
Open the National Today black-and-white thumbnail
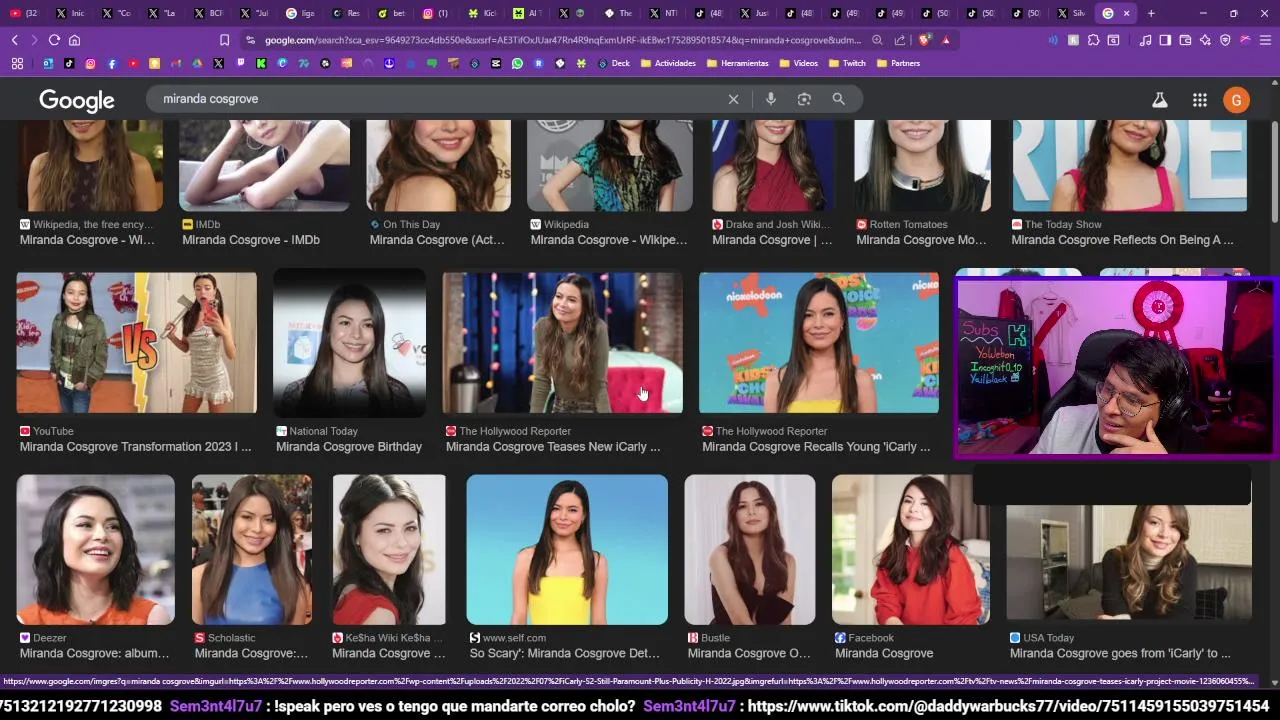pyautogui.click(x=349, y=343)
